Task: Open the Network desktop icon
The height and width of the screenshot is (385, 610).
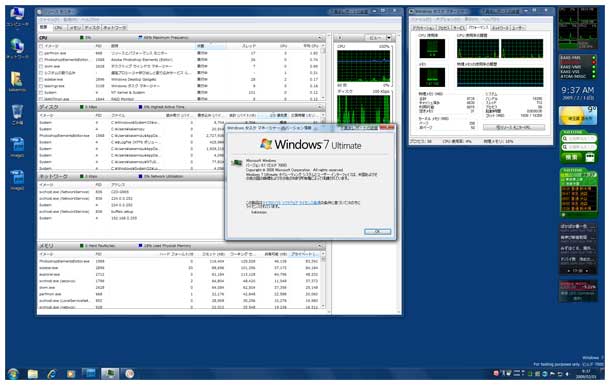Action: coord(17,48)
